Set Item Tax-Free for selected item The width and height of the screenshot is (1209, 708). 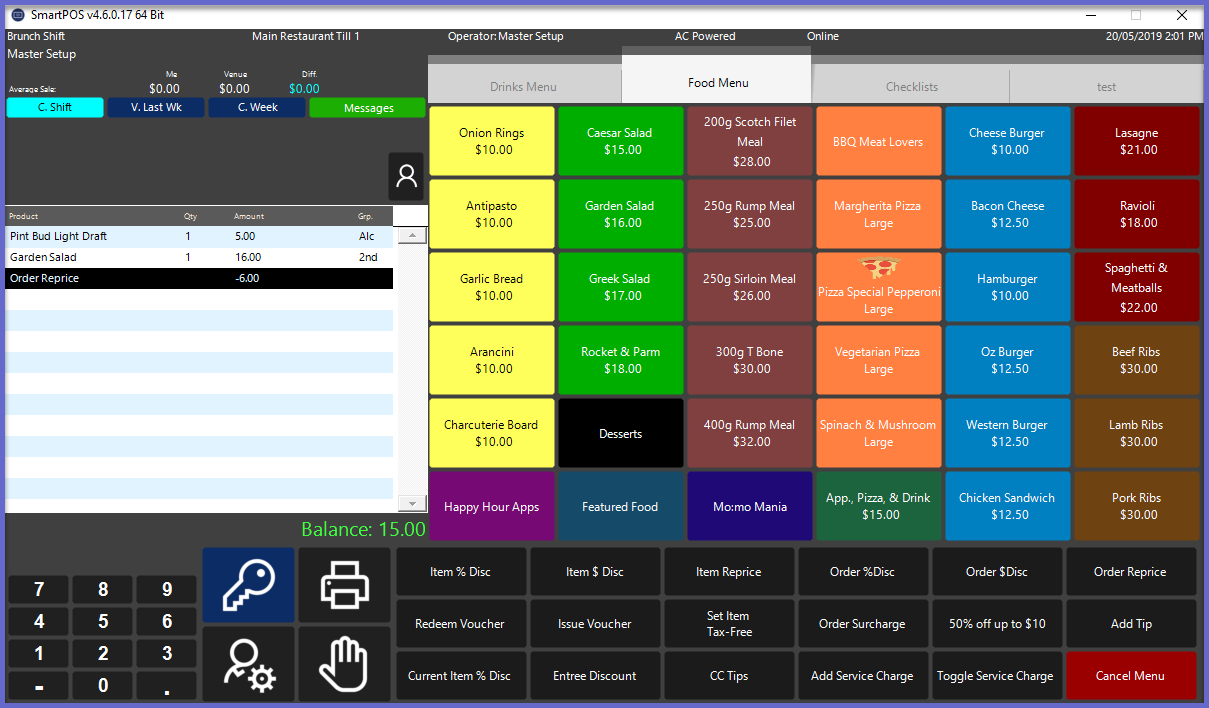[728, 624]
